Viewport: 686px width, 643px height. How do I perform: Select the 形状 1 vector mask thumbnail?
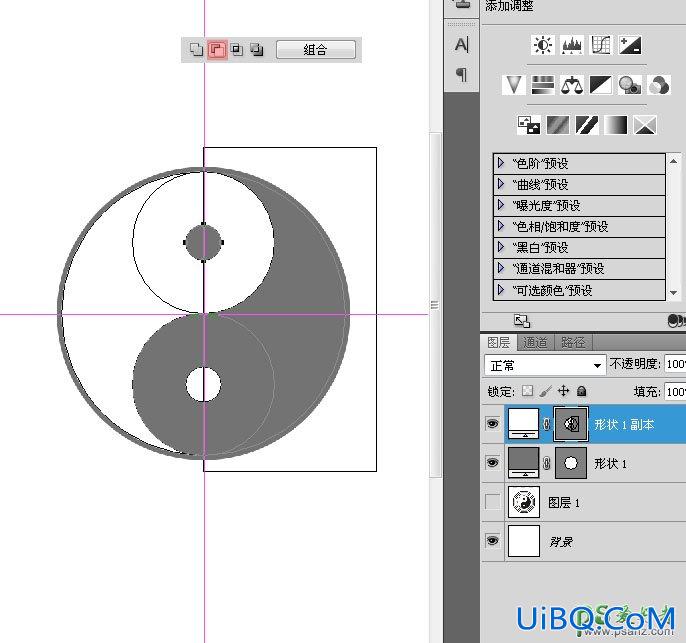click(571, 462)
